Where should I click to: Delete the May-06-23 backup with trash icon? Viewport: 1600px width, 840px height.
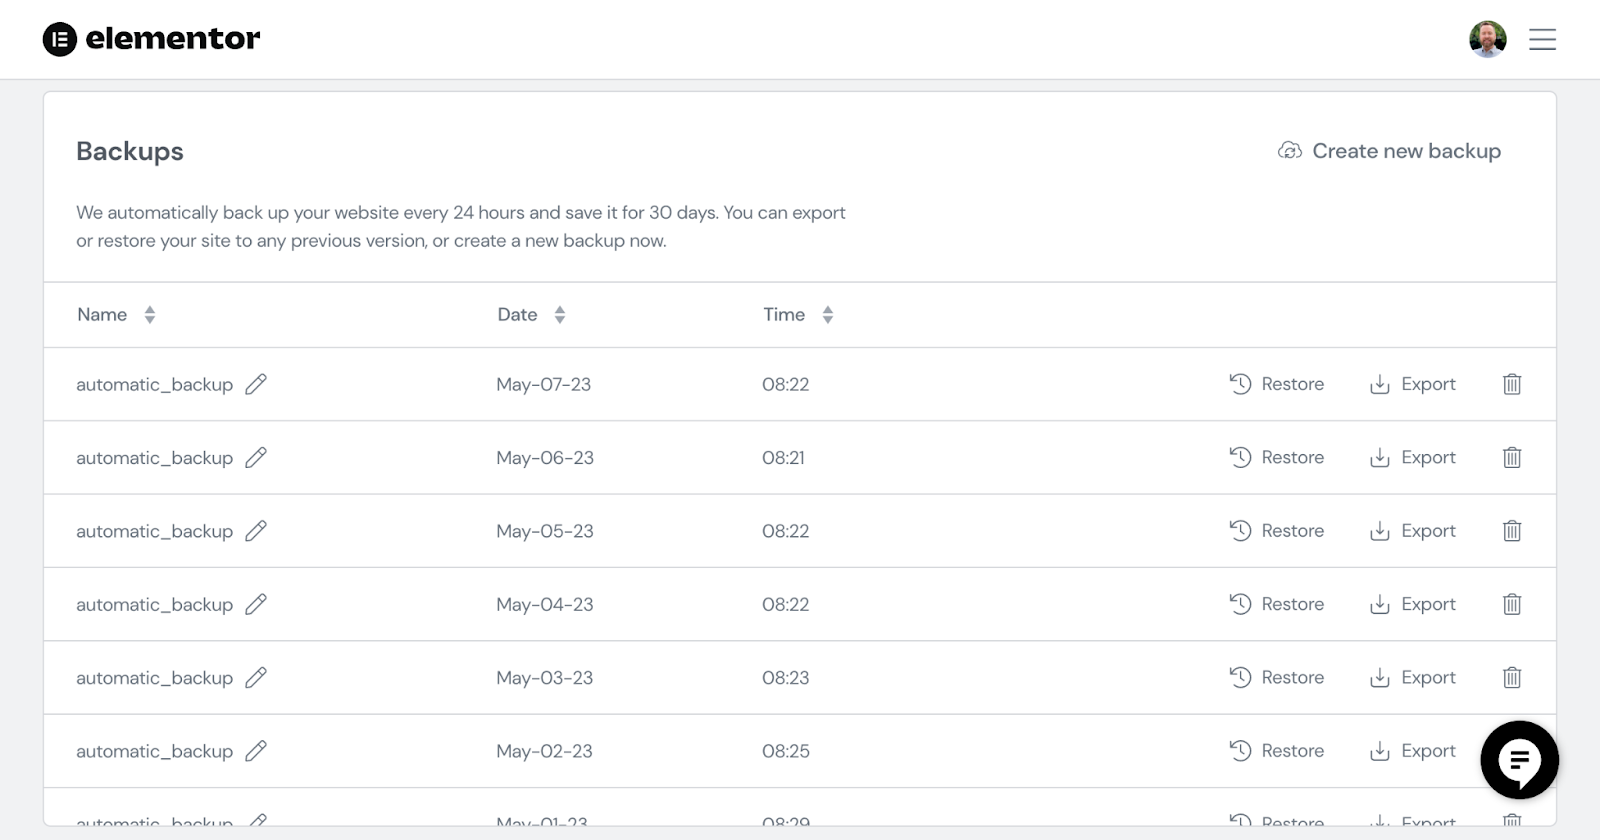[1512, 457]
